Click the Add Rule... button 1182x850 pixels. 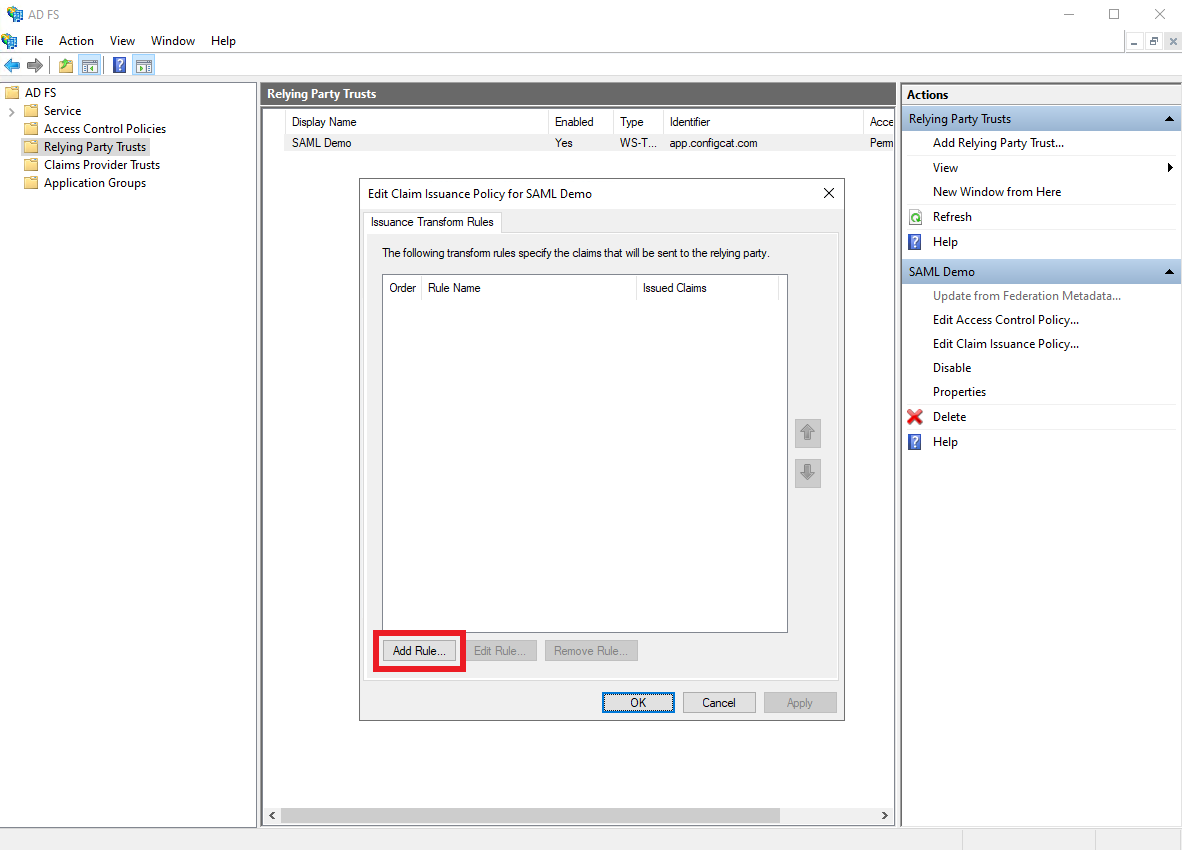(419, 651)
